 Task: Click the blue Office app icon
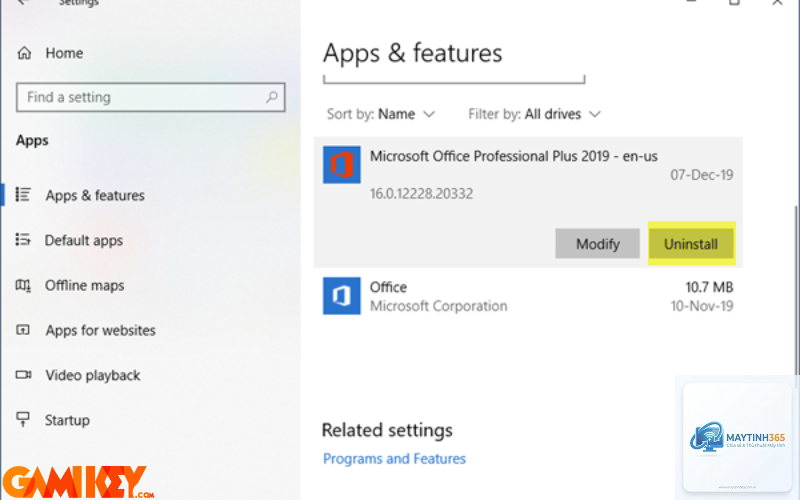[341, 296]
